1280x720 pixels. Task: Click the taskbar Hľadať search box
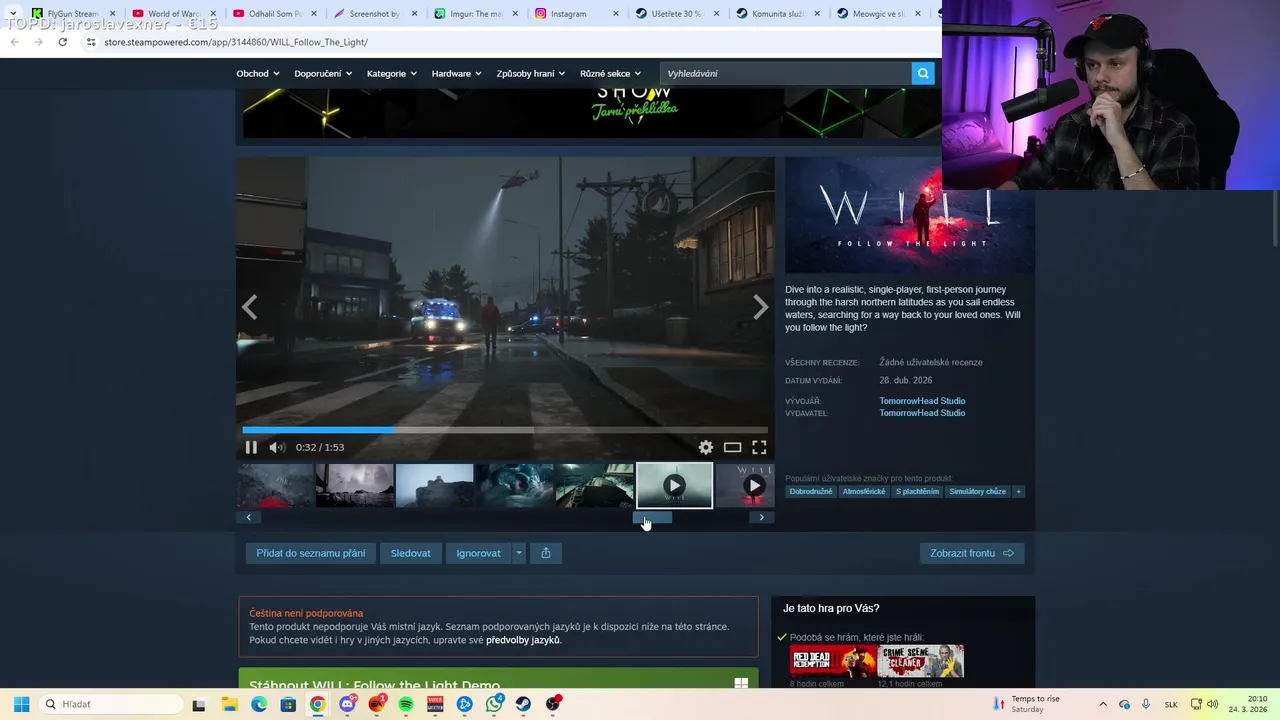pyautogui.click(x=111, y=704)
